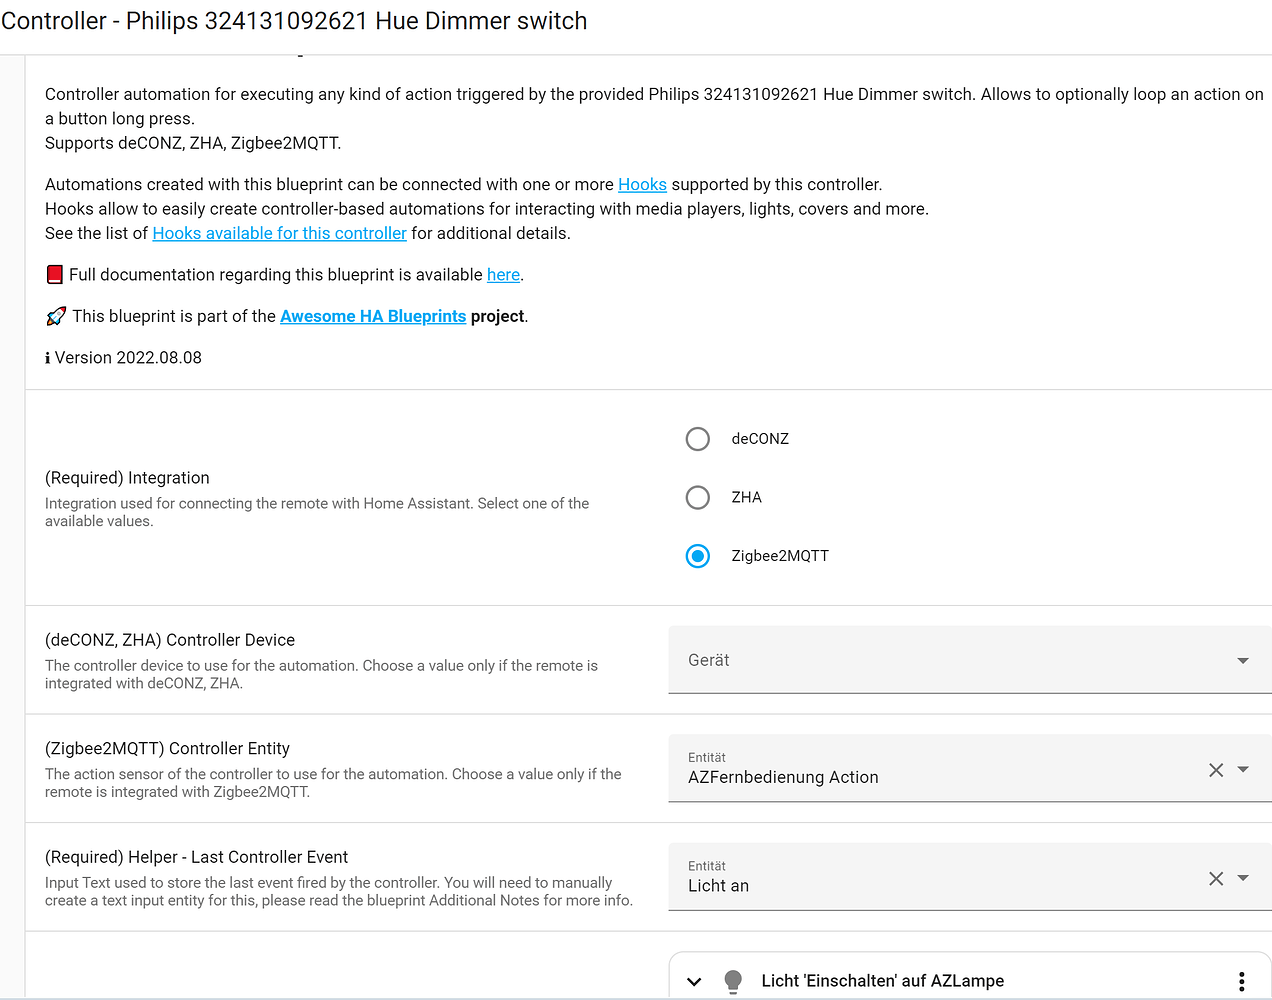Screen dimensions: 1272x1000
Task: Visit the Awesome HA Blueprints link
Action: coord(373,316)
